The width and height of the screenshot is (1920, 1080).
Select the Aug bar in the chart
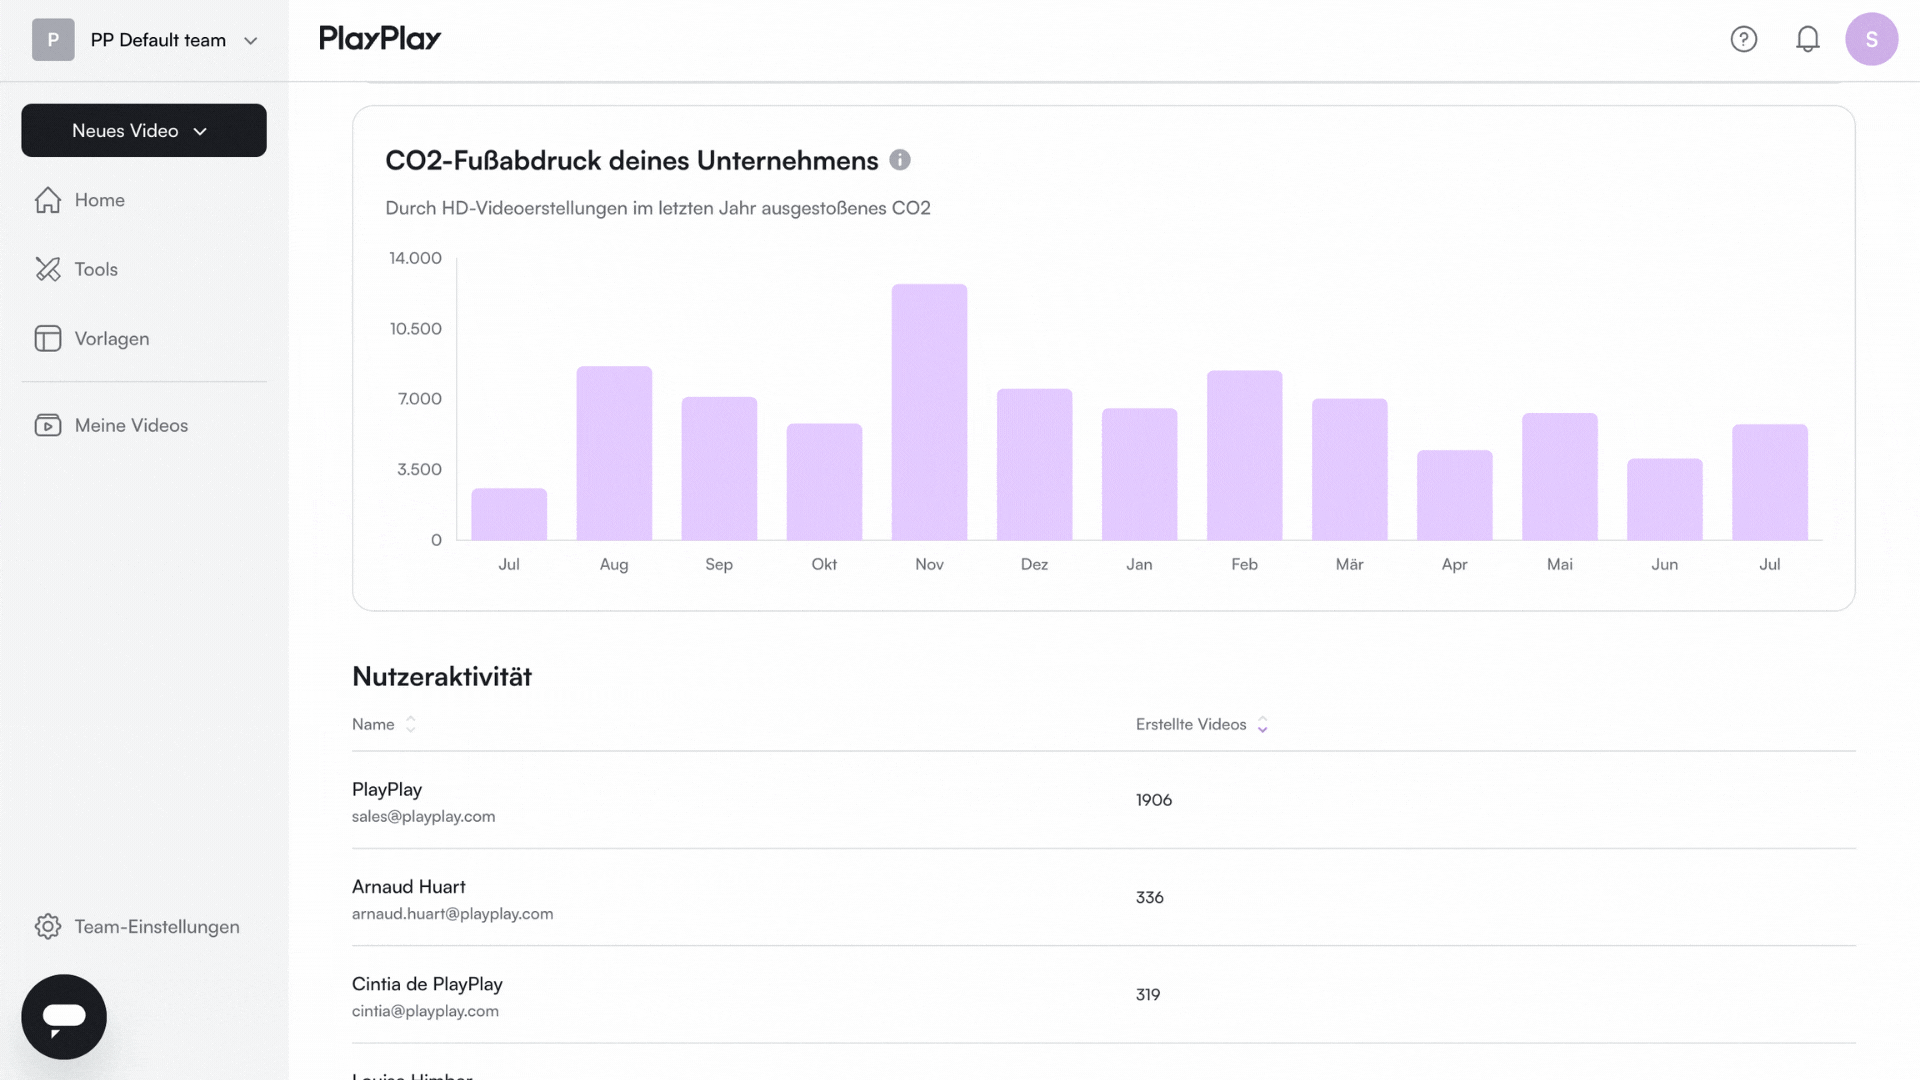(x=614, y=453)
